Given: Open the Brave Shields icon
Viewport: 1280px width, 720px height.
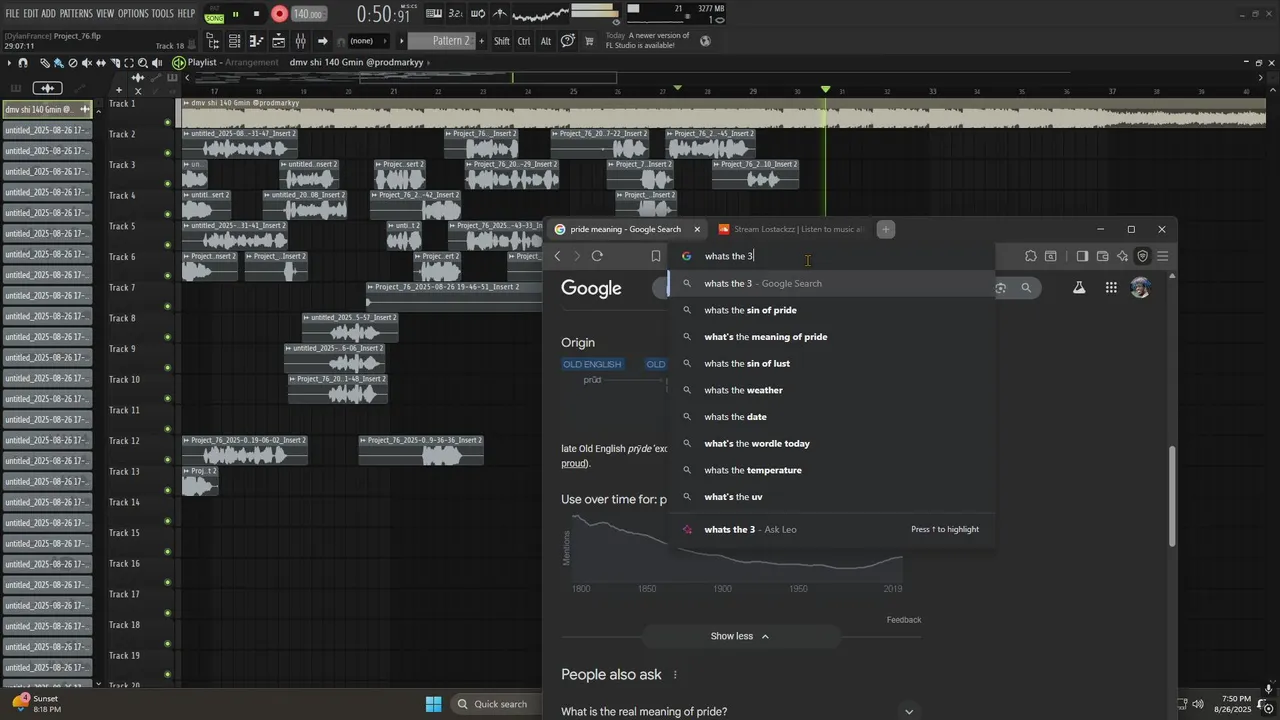Looking at the screenshot, I should coord(1143,256).
